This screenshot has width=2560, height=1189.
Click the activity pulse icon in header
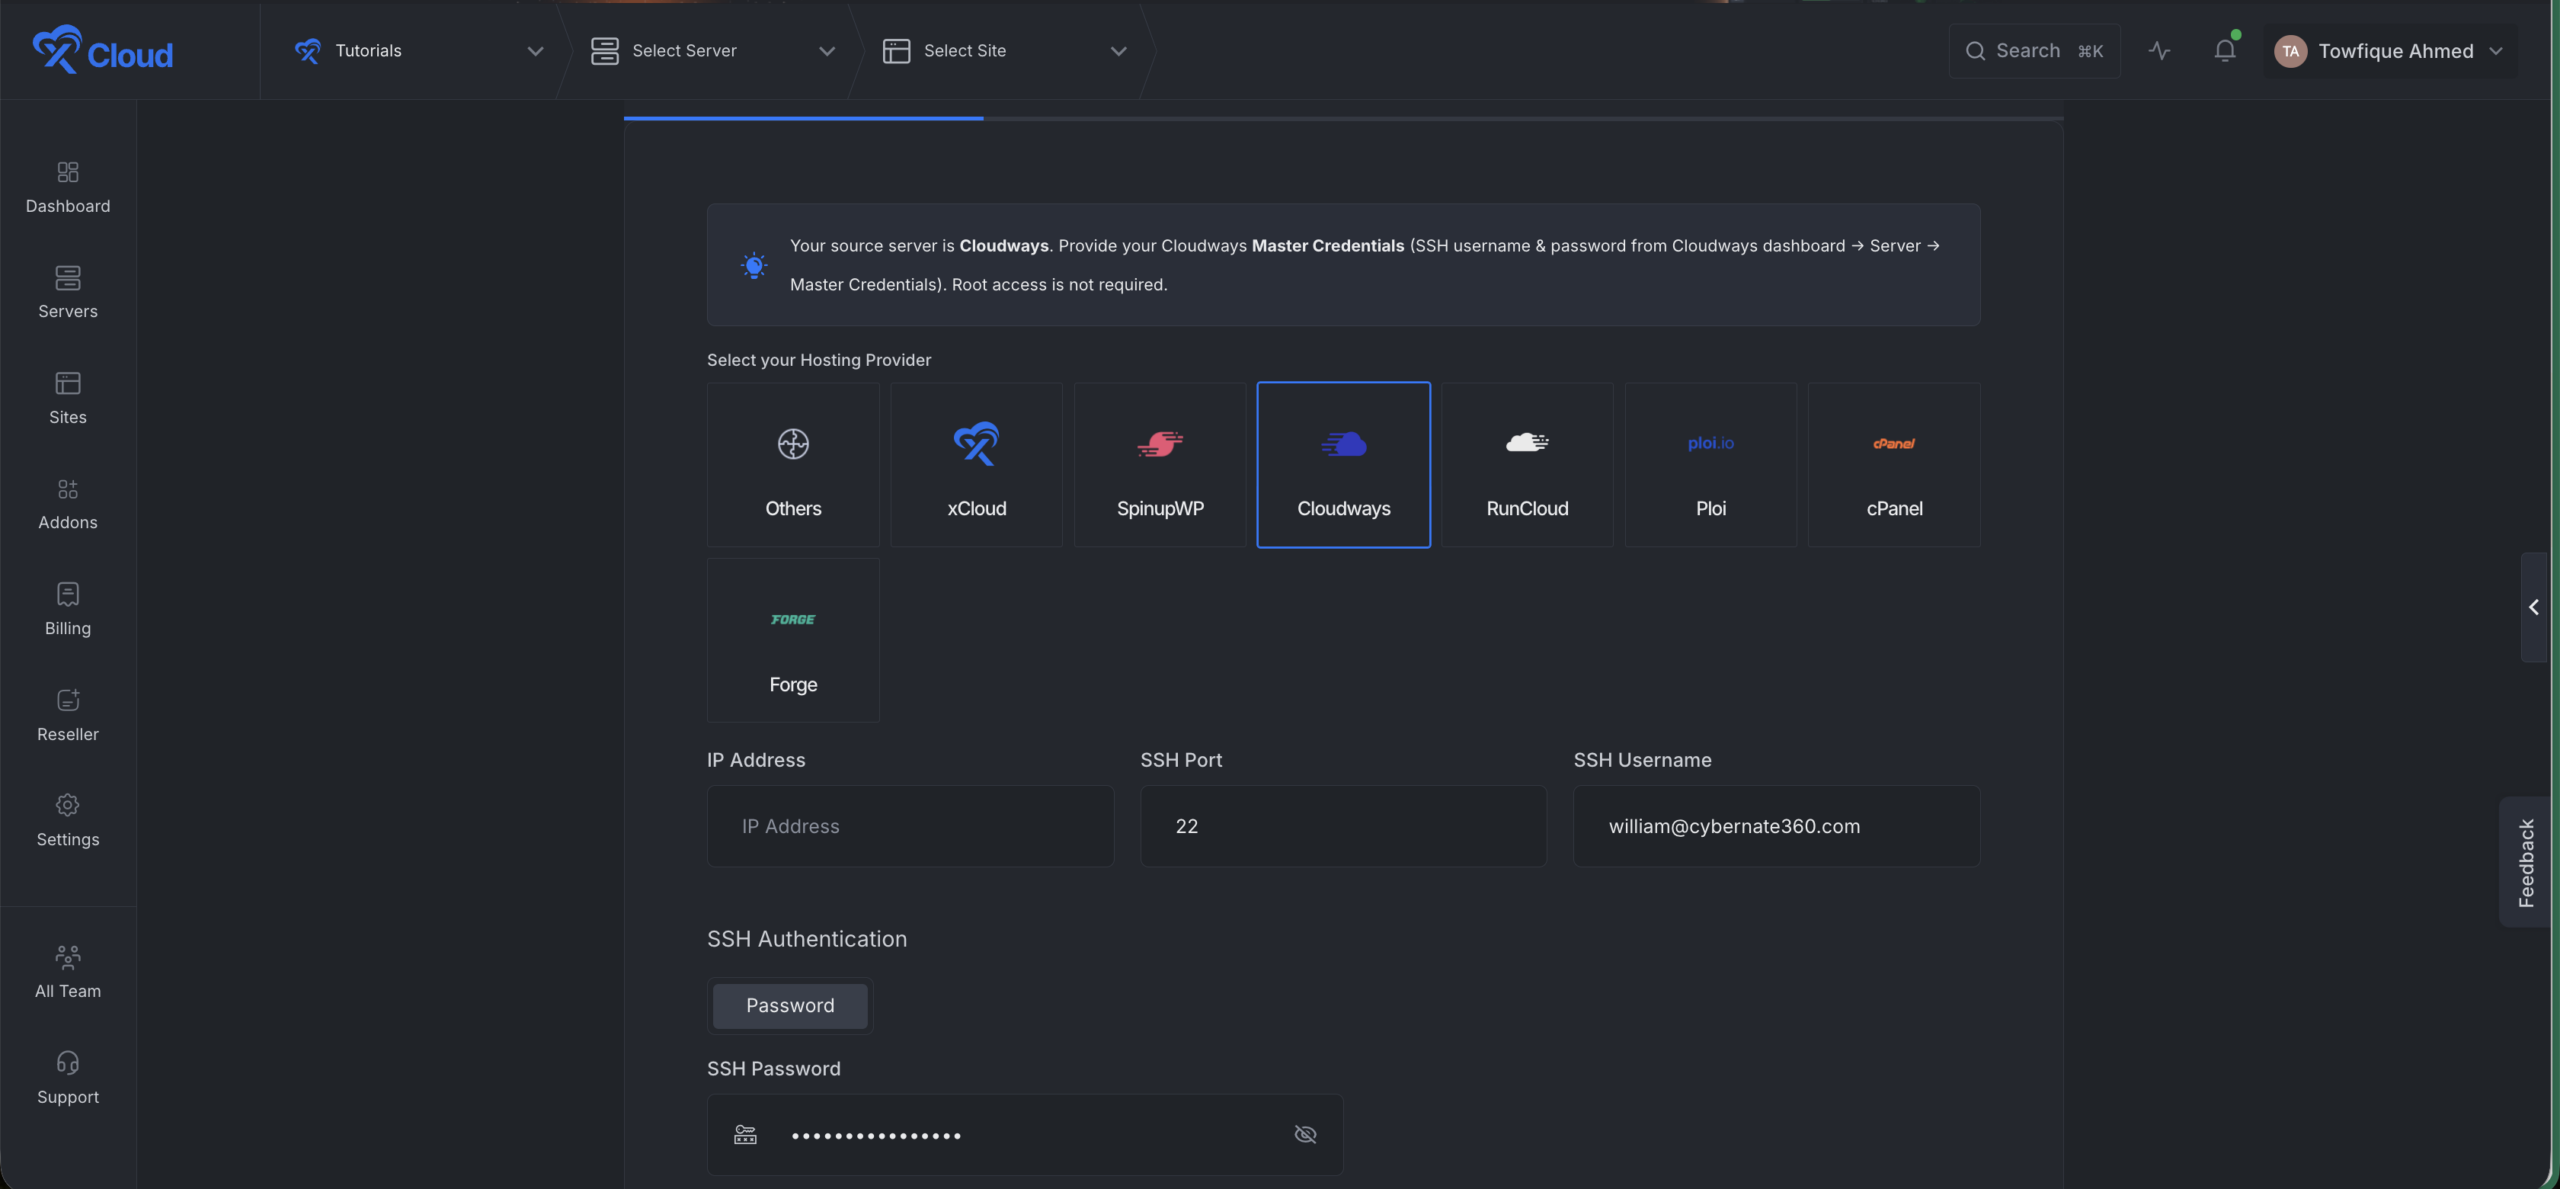pyautogui.click(x=2159, y=51)
